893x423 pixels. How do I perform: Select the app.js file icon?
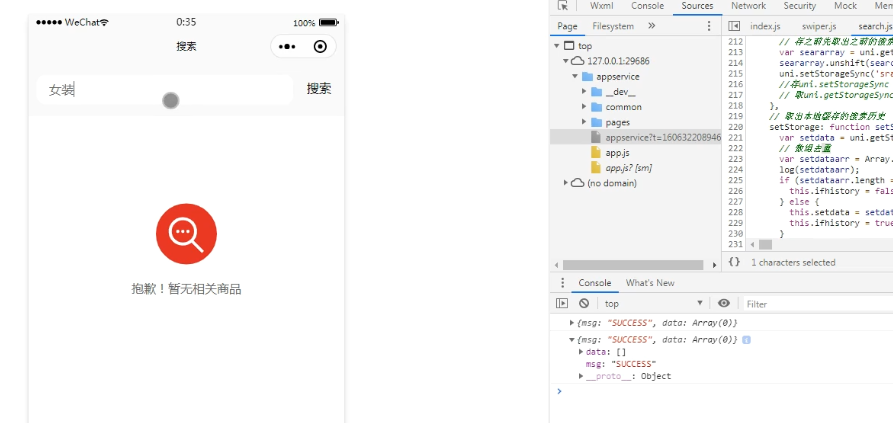pos(596,153)
